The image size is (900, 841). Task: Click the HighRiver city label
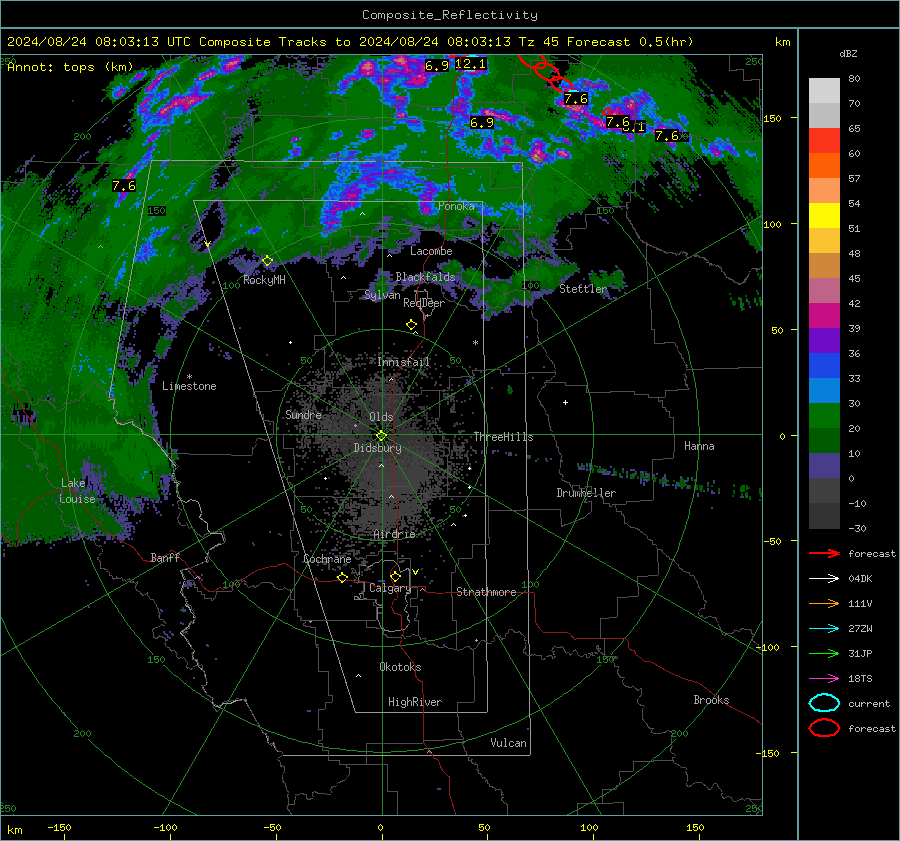click(x=415, y=702)
